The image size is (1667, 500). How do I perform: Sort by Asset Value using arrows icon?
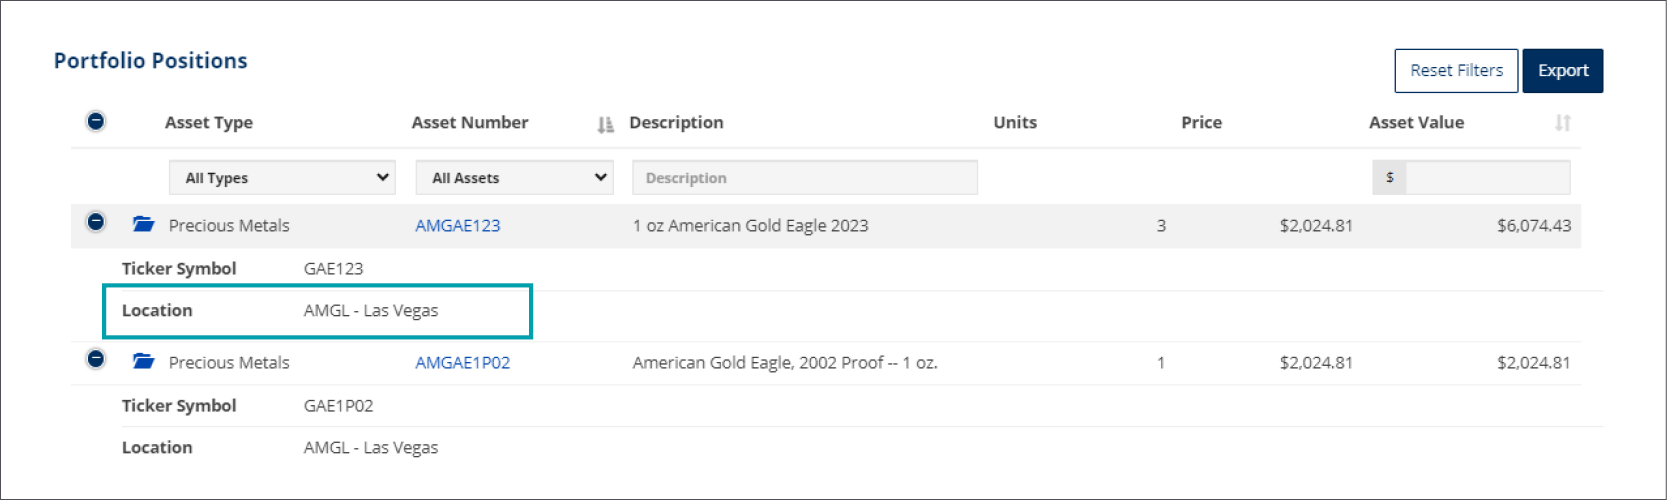pyautogui.click(x=1562, y=123)
